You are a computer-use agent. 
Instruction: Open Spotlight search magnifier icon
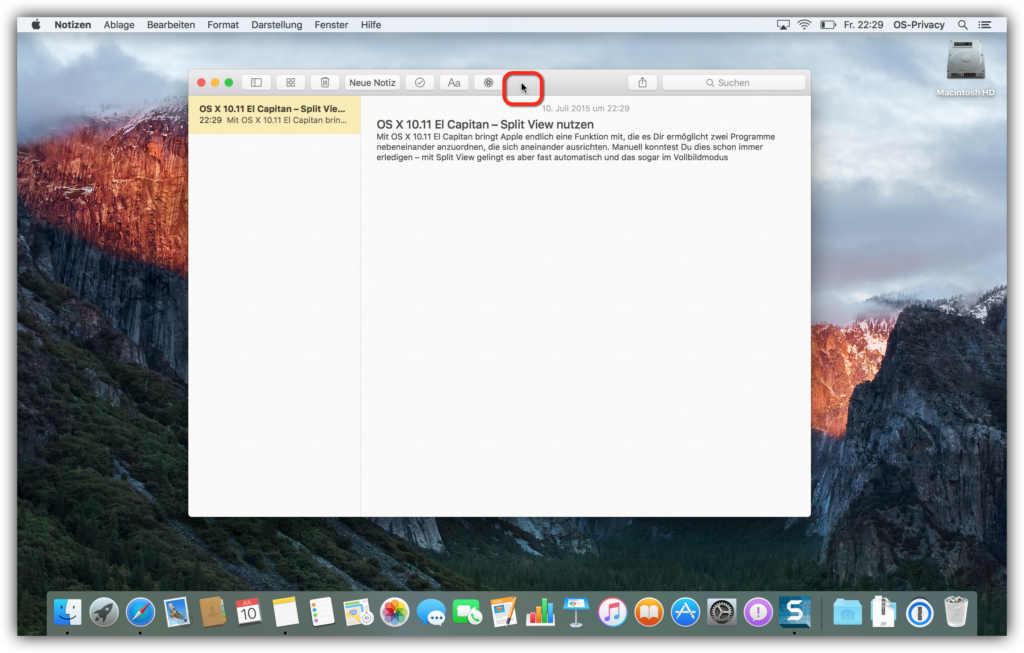point(963,25)
